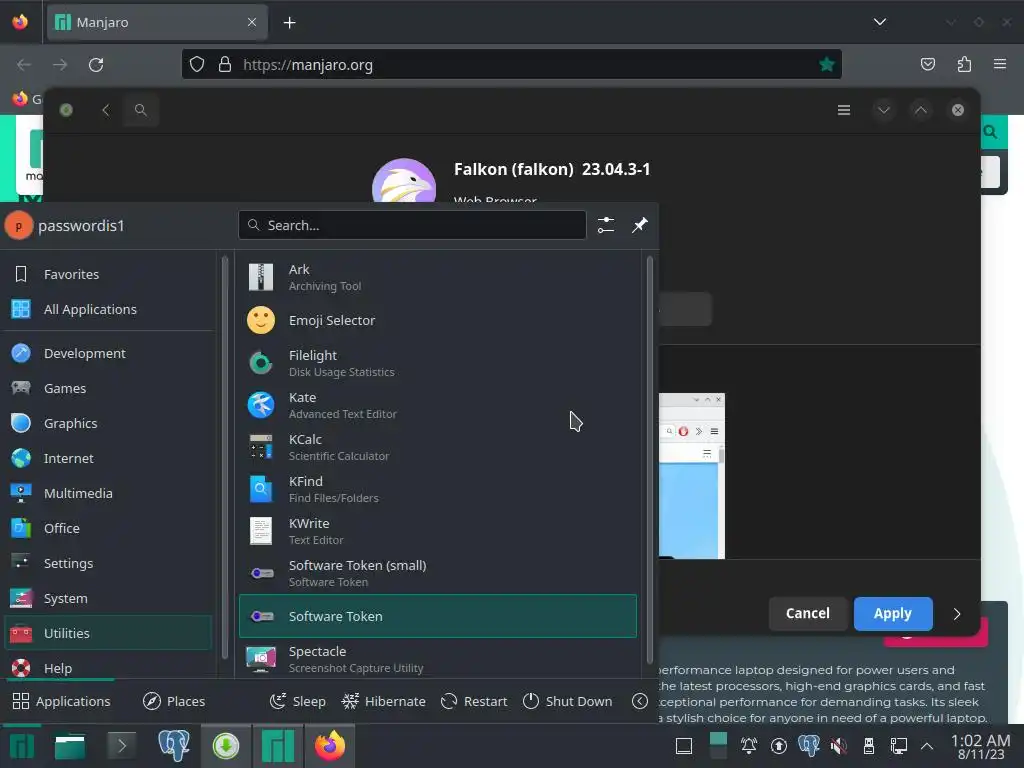1024x768 pixels.
Task: Open Firefox from taskbar
Action: [x=330, y=746]
